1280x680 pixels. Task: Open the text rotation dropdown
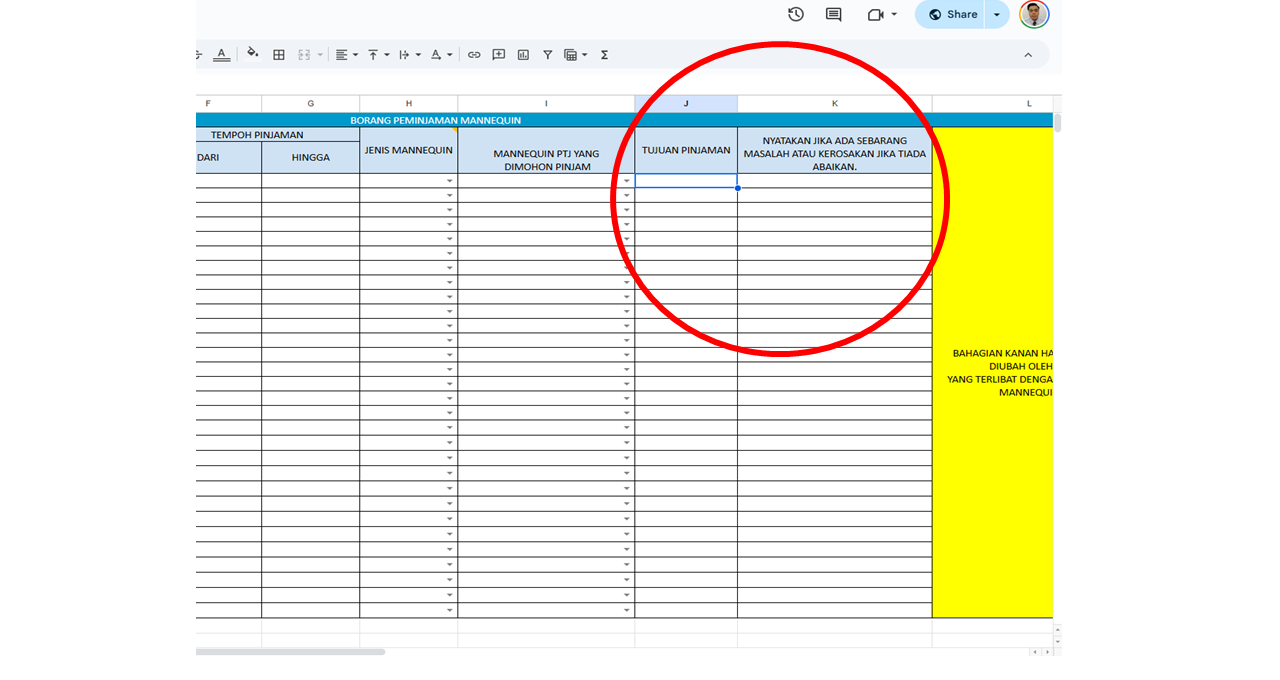tap(440, 55)
